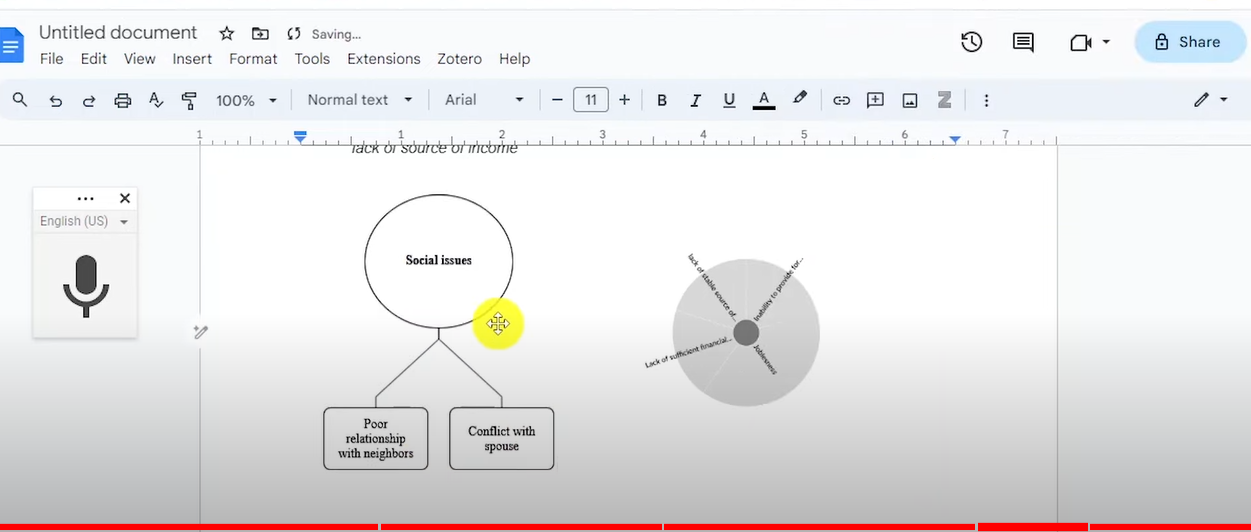Print the document

(122, 100)
